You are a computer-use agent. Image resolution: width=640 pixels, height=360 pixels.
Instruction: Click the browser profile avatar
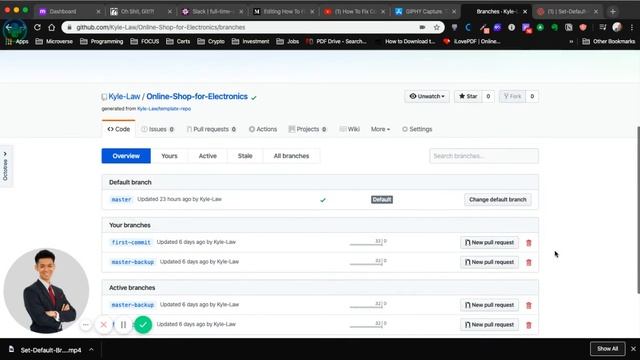(617, 27)
